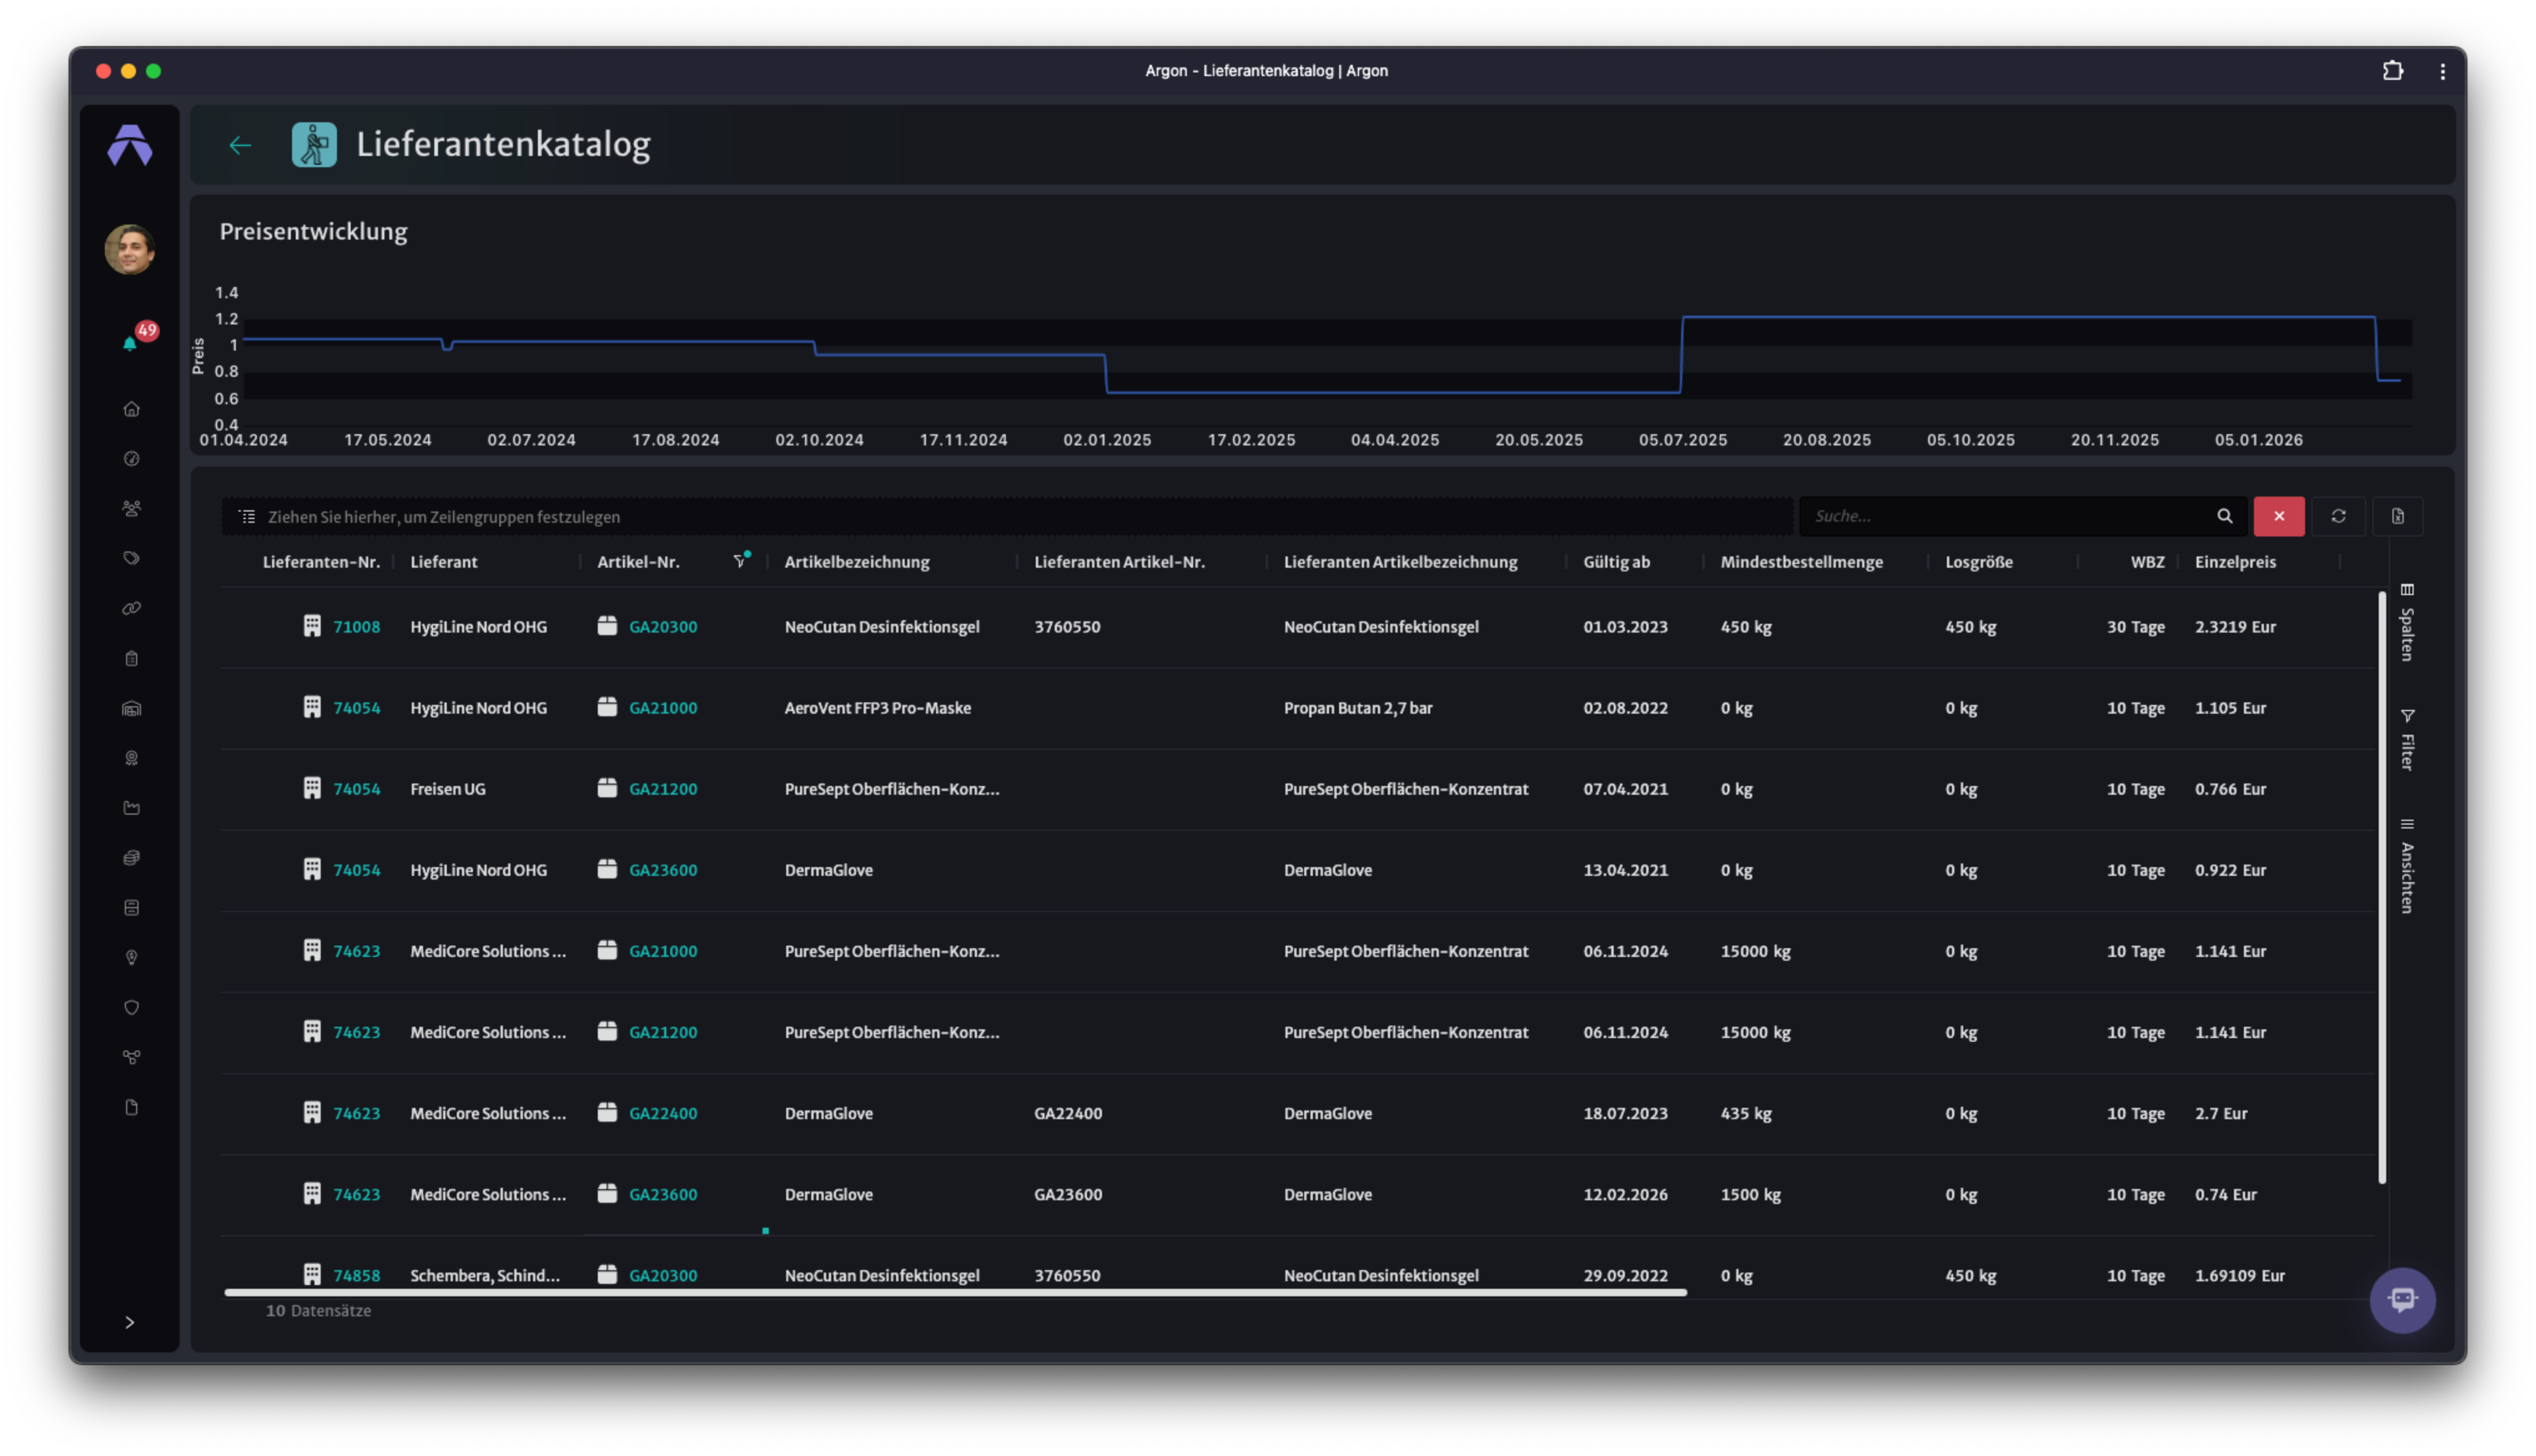Open the Artikel-Nr. column filter icon

[x=740, y=561]
